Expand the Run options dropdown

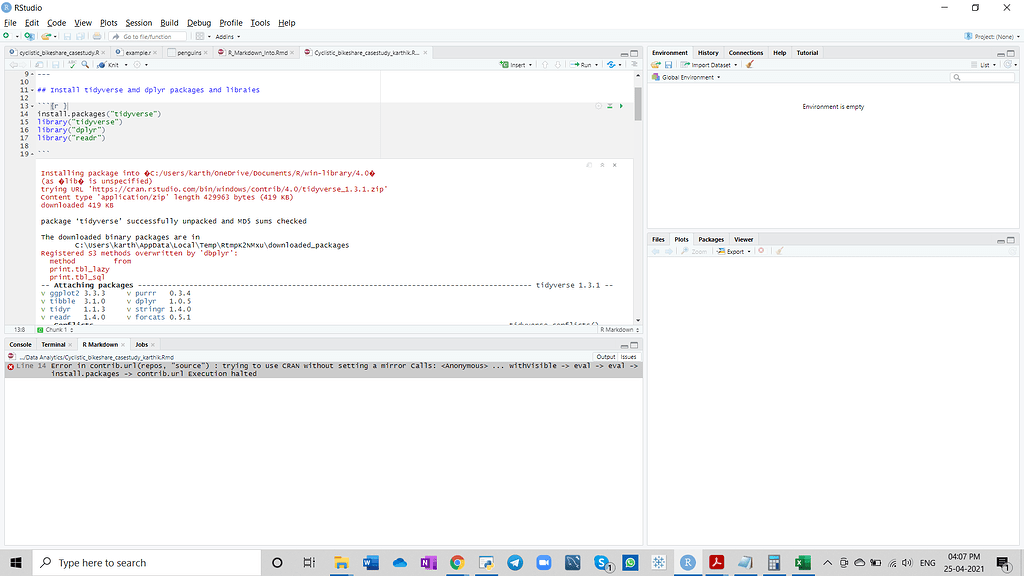pos(597,65)
